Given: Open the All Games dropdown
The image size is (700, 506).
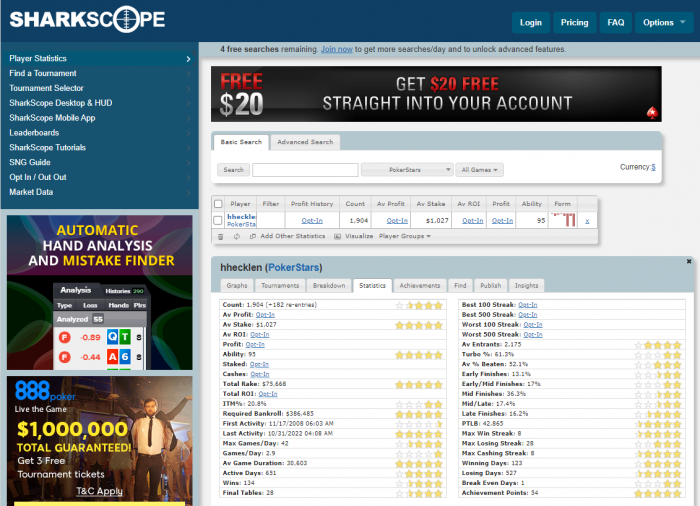Looking at the screenshot, I should (479, 170).
